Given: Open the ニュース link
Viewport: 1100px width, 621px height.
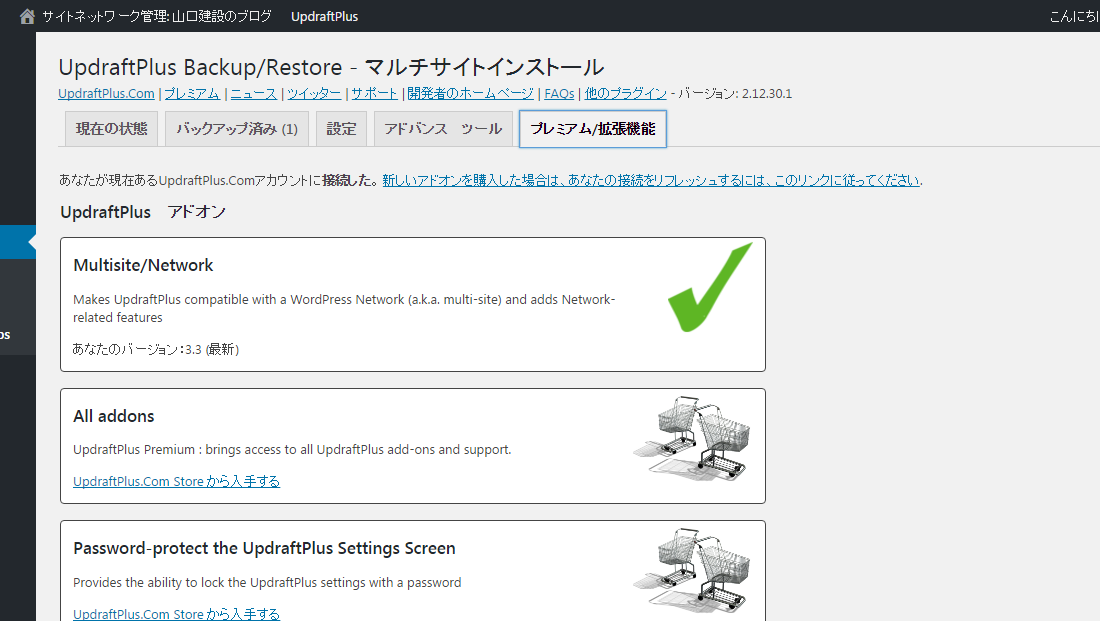Looking at the screenshot, I should pyautogui.click(x=254, y=94).
